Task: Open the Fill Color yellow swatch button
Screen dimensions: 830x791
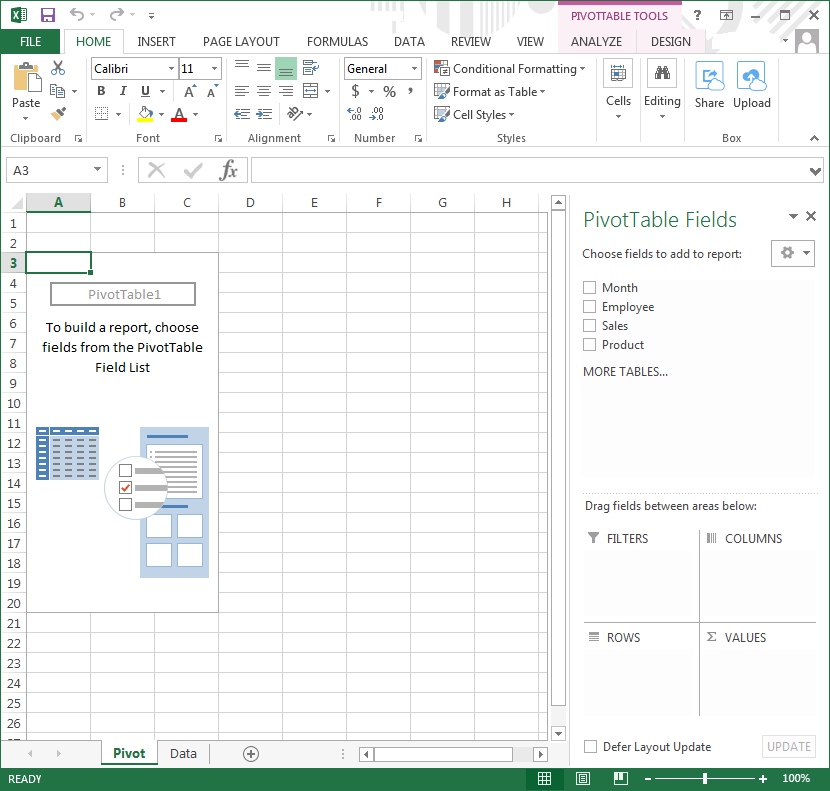Action: click(x=146, y=114)
